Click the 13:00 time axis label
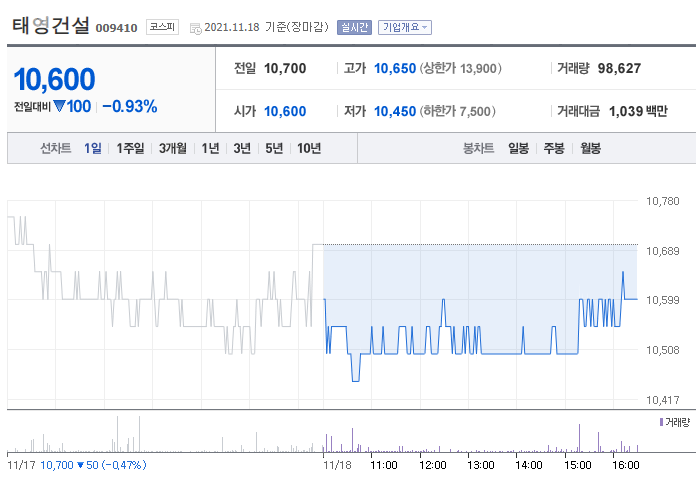The height and width of the screenshot is (483, 696). (481, 465)
